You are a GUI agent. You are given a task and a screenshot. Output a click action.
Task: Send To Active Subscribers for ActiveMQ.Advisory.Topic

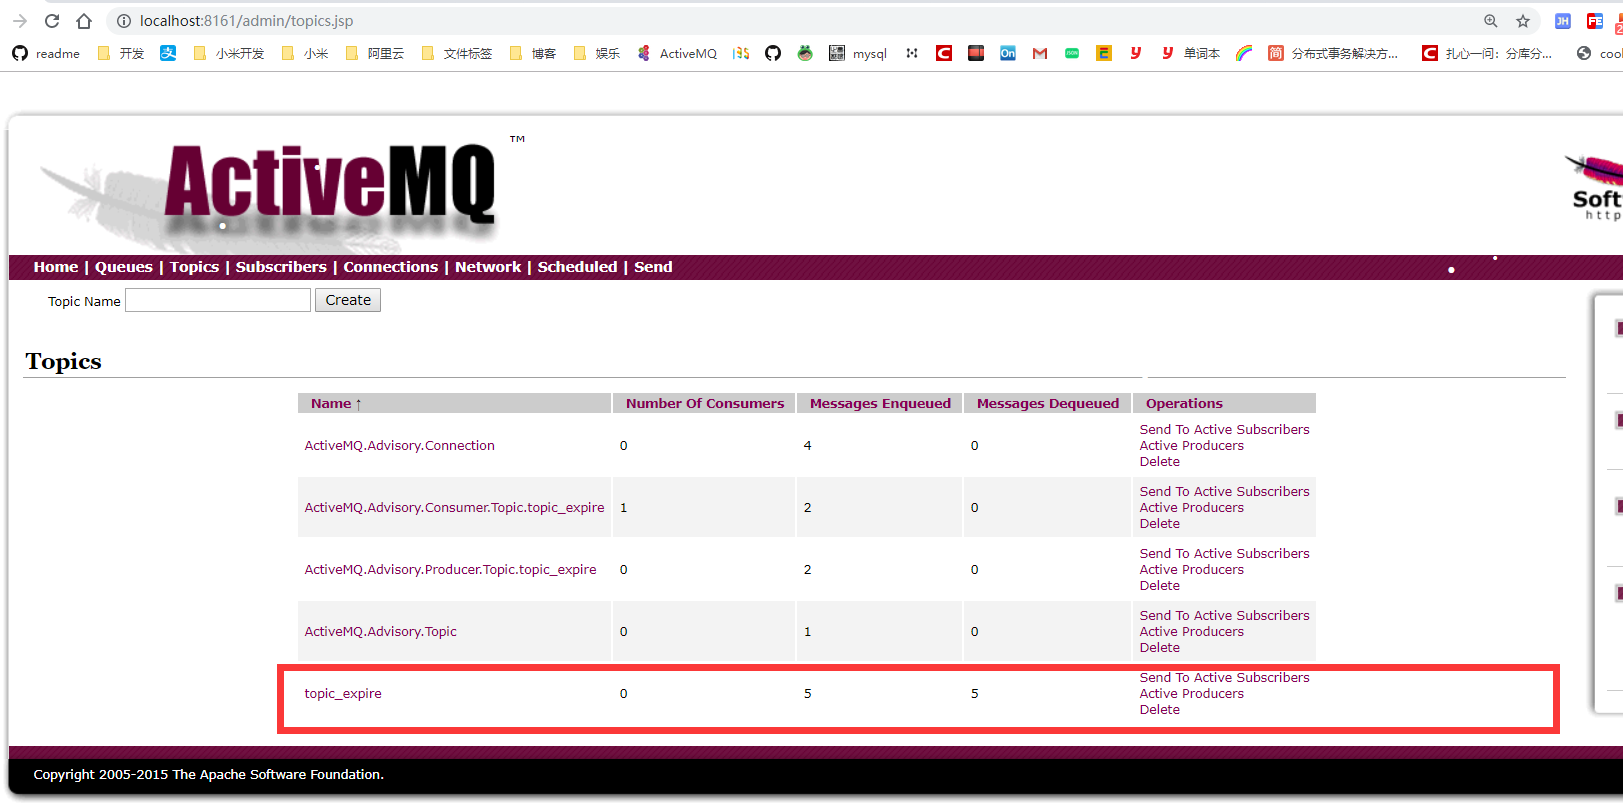click(x=1224, y=616)
